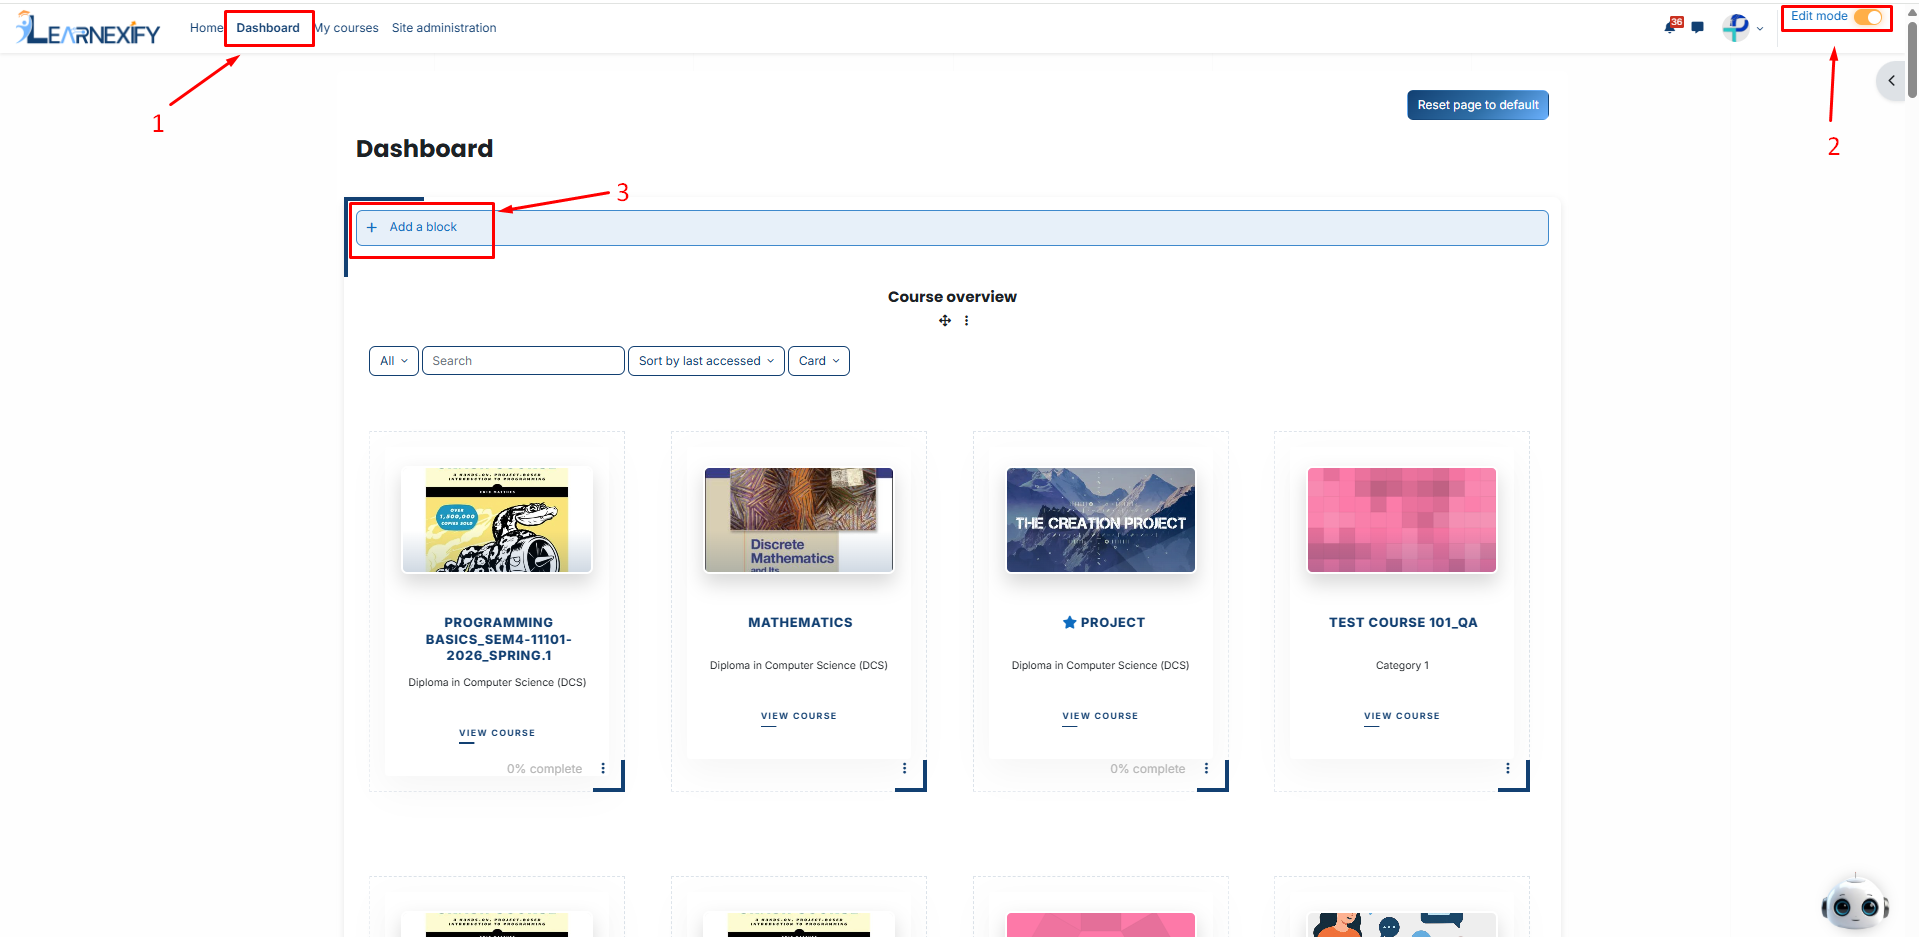Viewport: 1919px width, 937px height.
Task: Click the move icon under Course overview
Action: coord(945,321)
